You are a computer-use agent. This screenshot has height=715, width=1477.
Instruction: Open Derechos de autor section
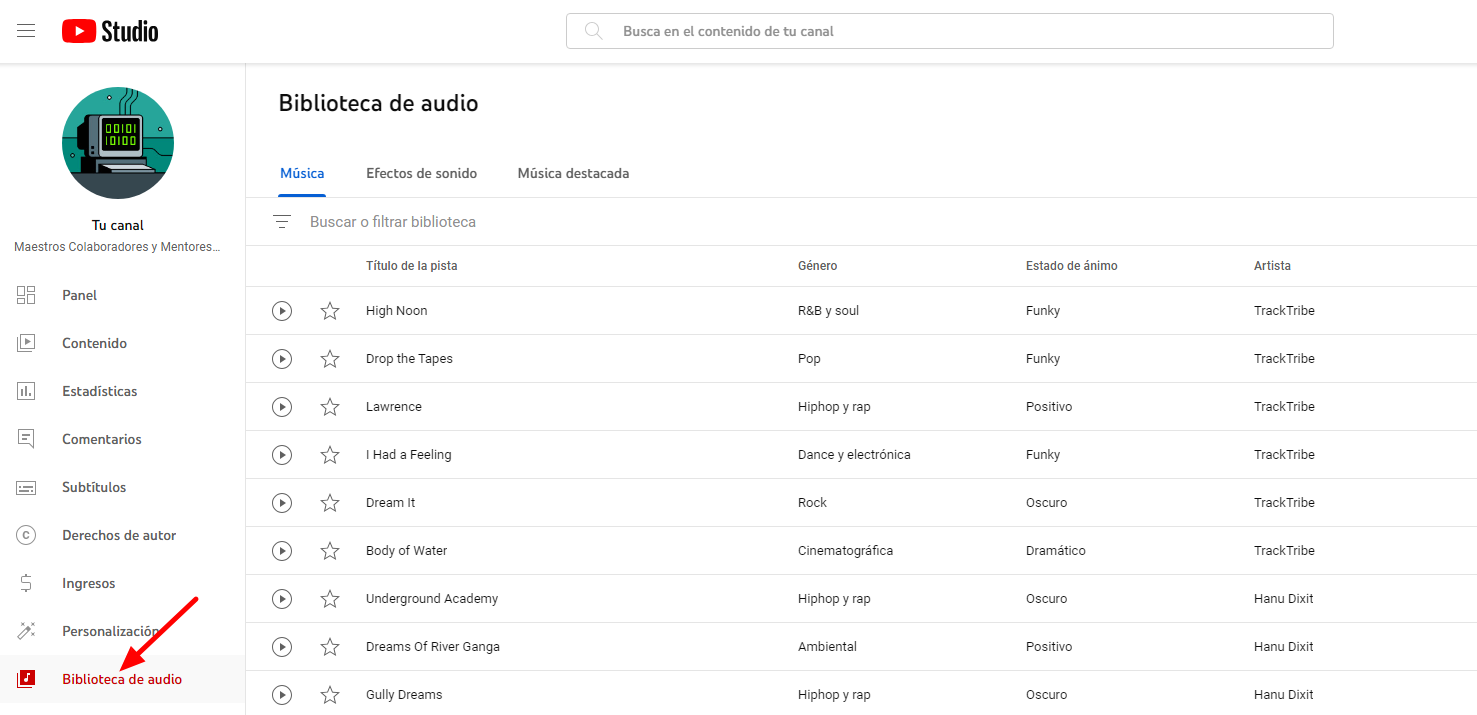coord(122,535)
